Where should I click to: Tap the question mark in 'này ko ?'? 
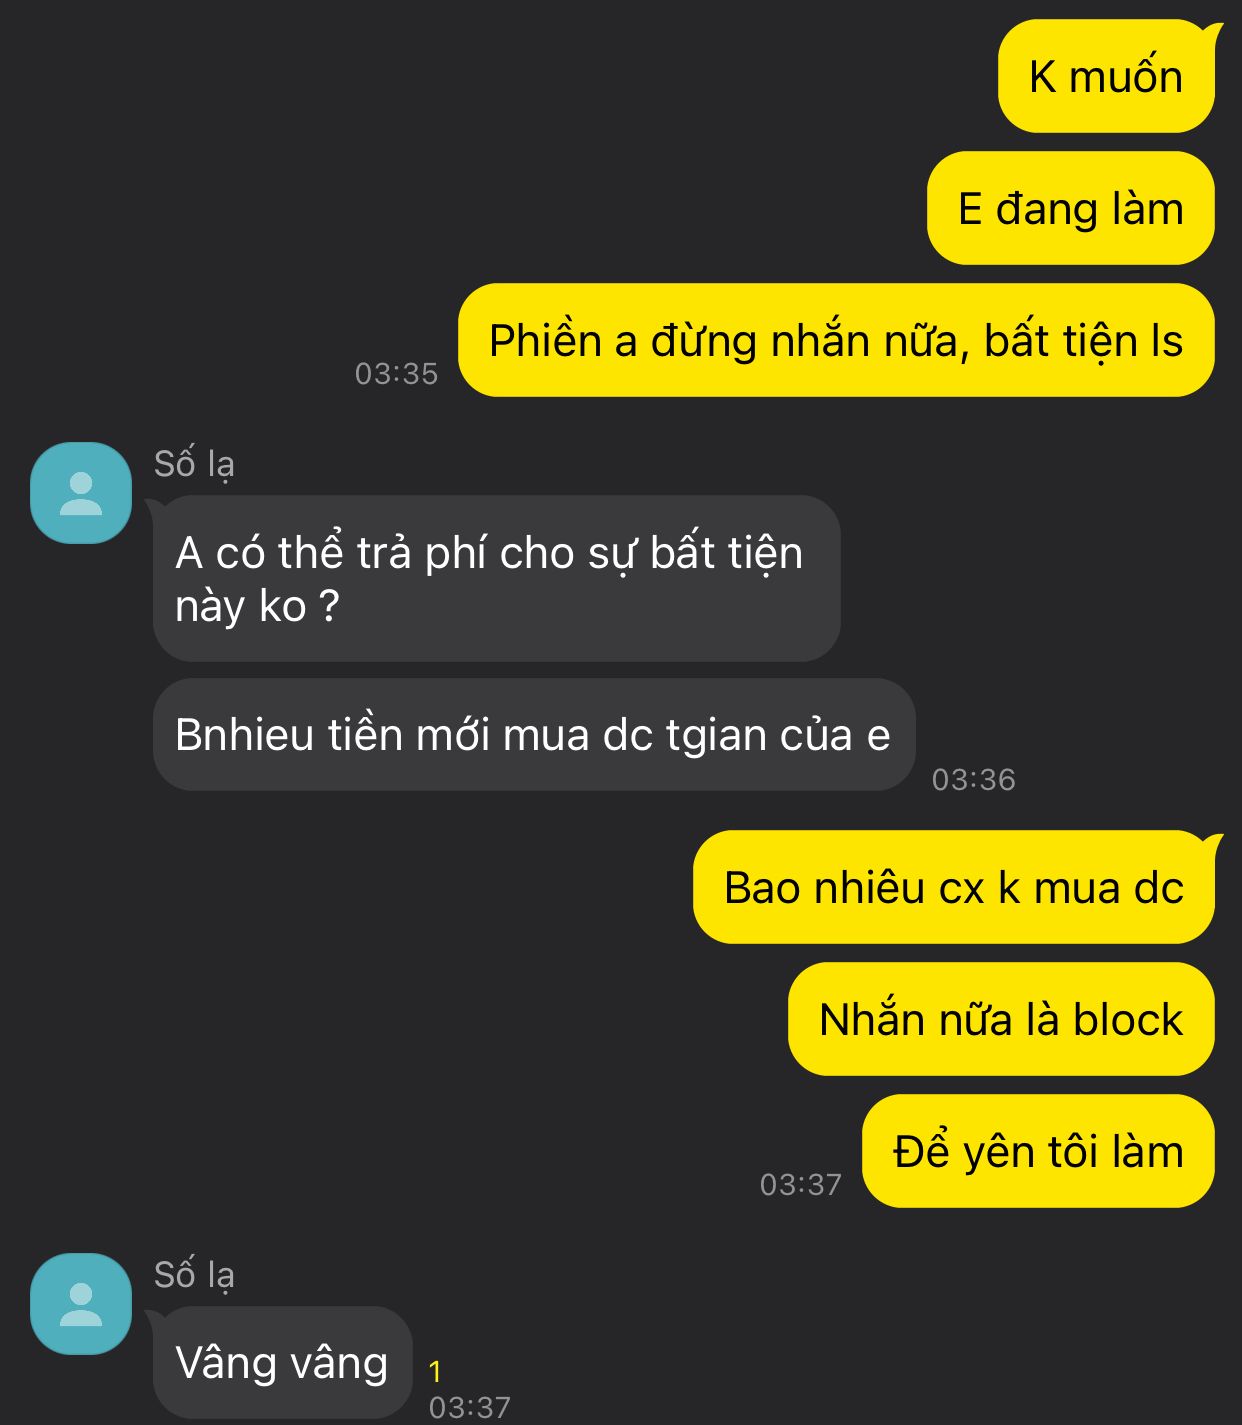(329, 606)
